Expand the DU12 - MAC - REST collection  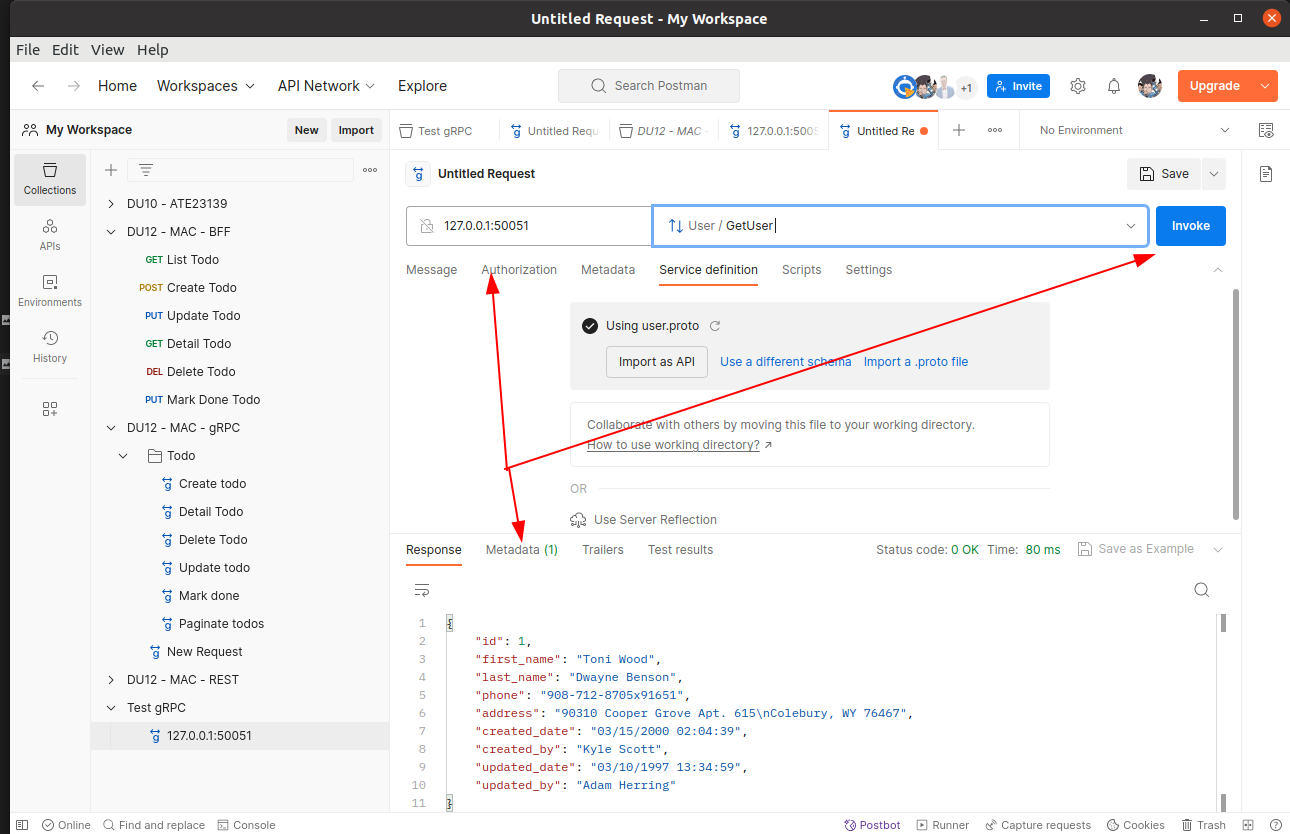(111, 680)
